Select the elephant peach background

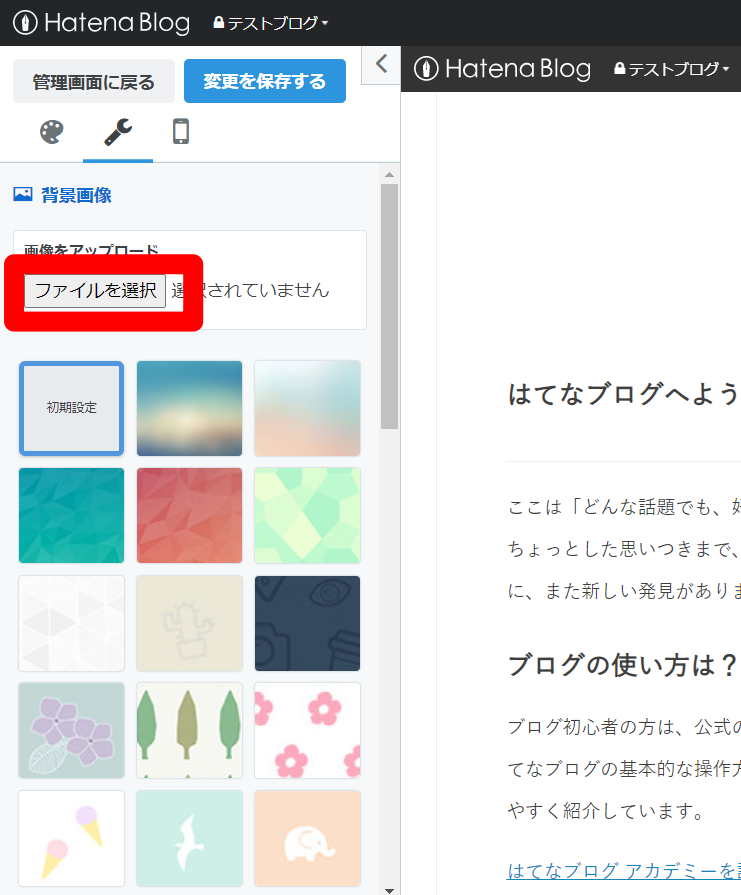click(307, 838)
